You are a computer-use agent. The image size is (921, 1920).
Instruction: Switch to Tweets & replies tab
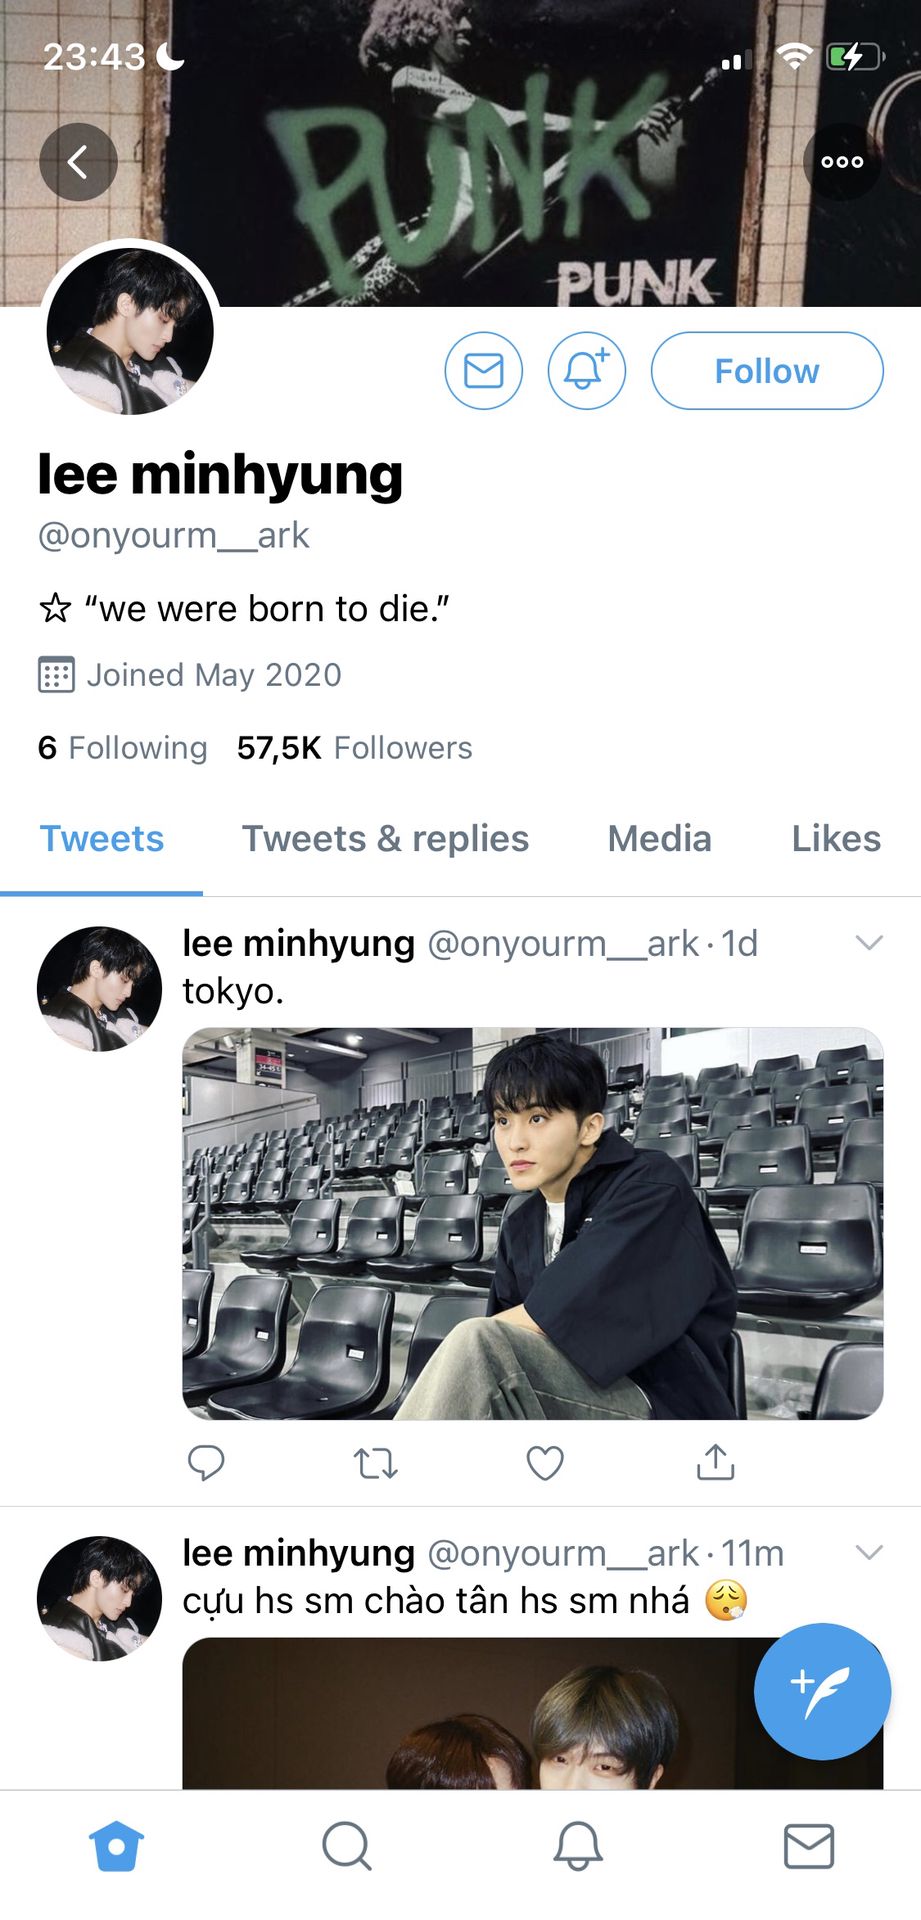[x=385, y=839]
